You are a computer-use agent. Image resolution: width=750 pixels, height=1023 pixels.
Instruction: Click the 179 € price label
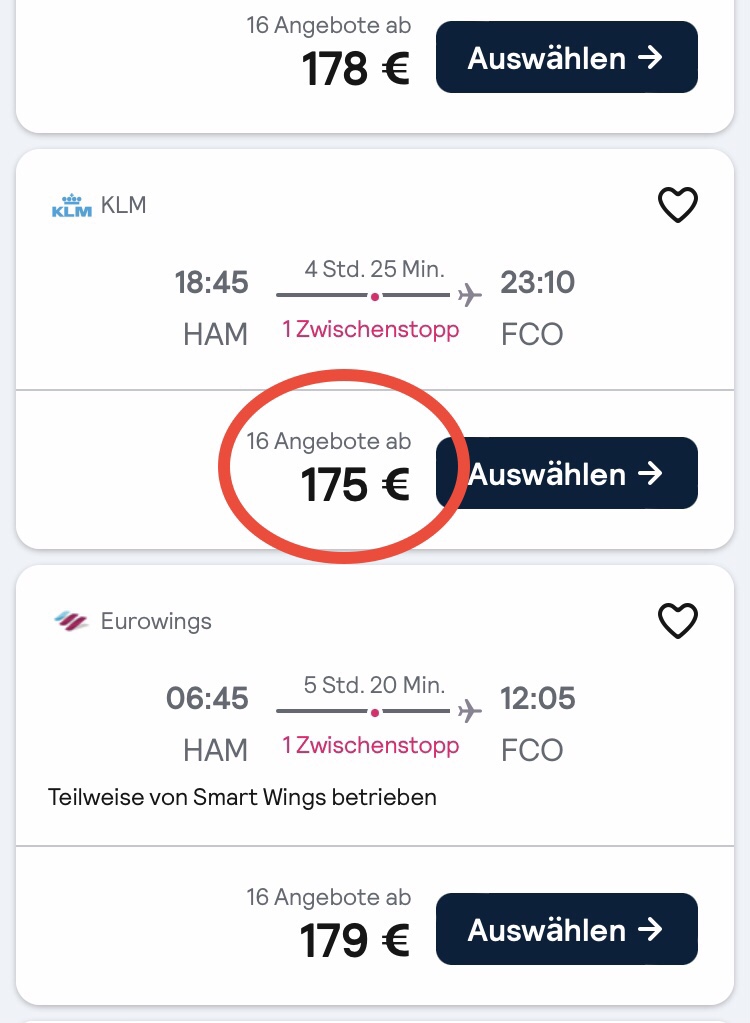pos(355,940)
